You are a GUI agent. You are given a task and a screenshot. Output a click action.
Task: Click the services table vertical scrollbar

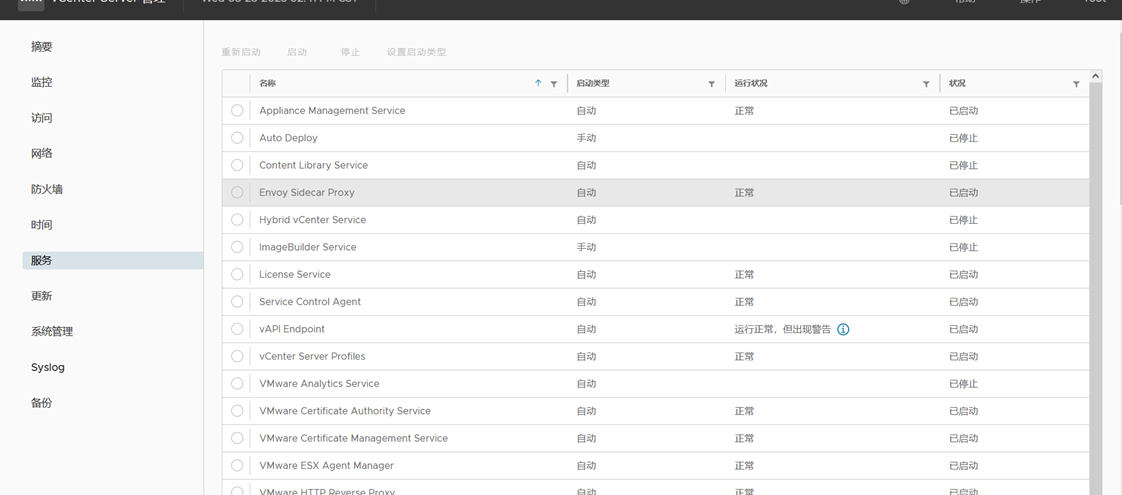(x=1096, y=288)
